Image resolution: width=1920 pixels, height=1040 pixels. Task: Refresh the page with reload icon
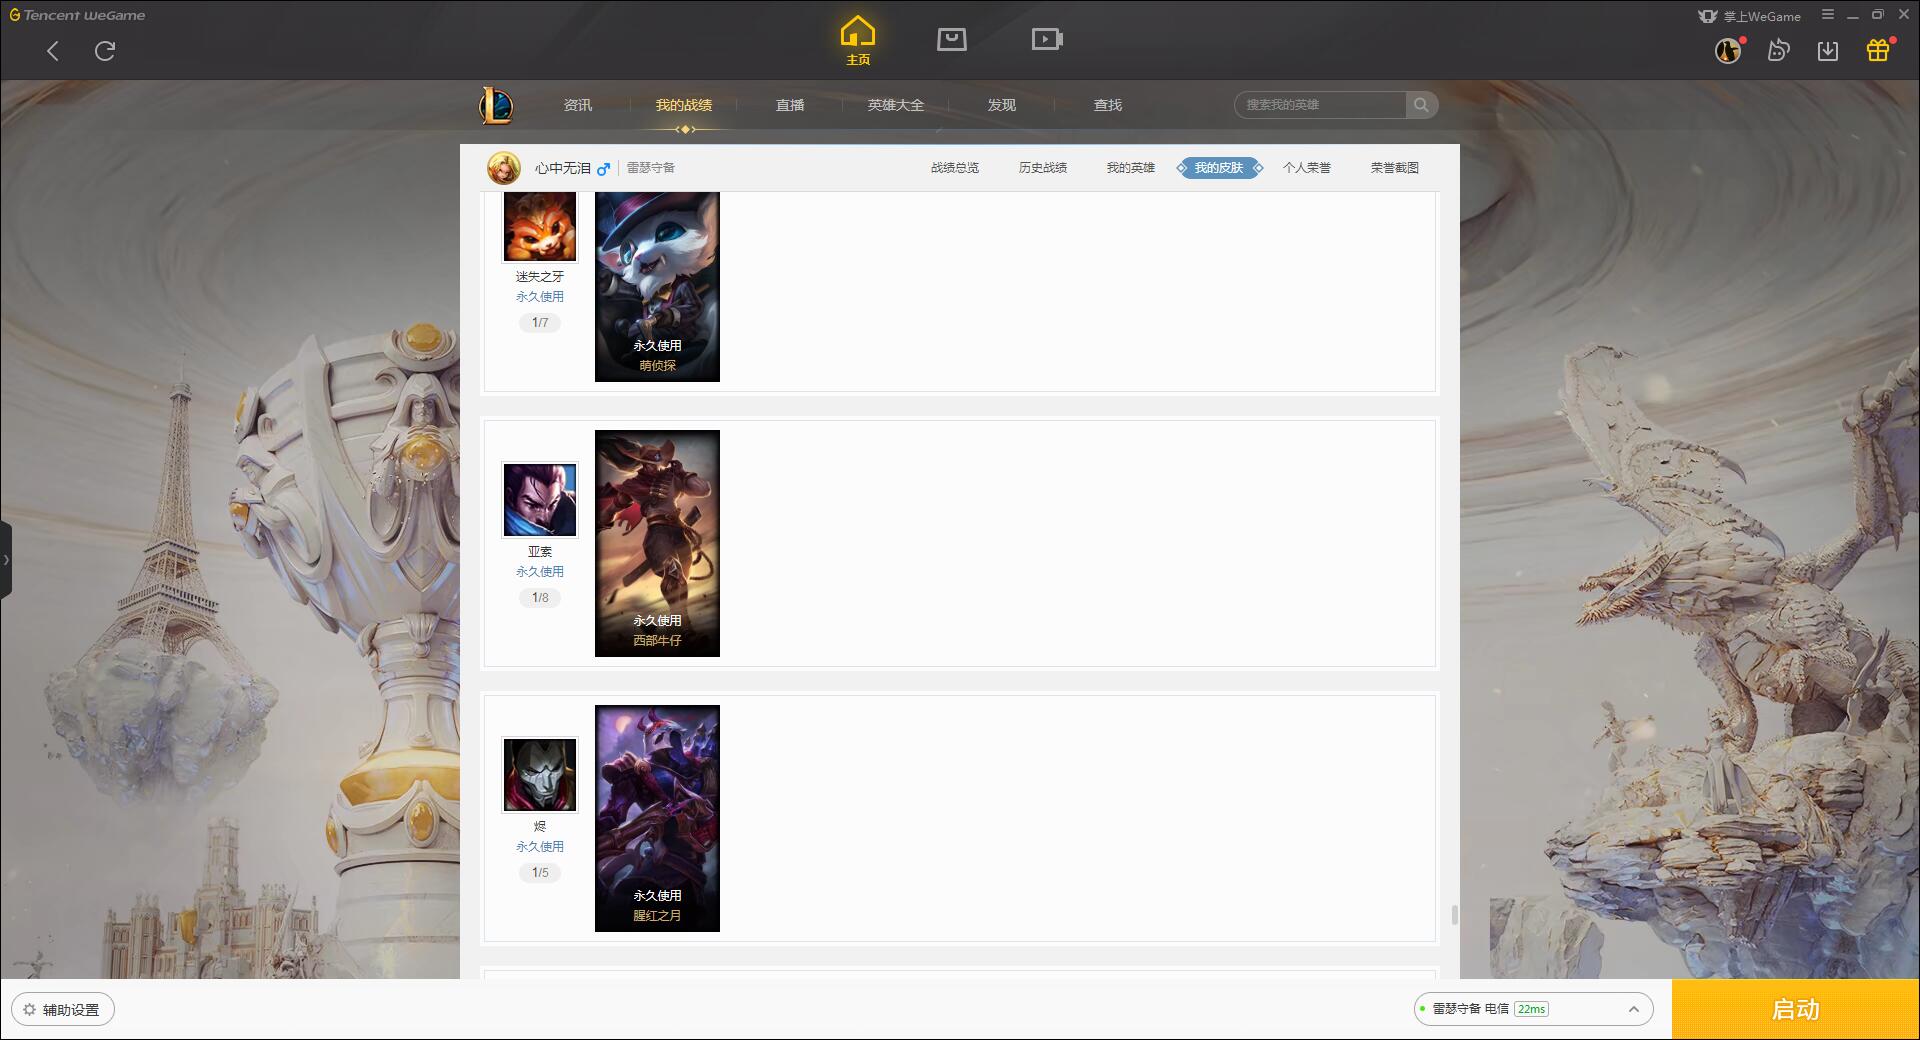(x=105, y=51)
